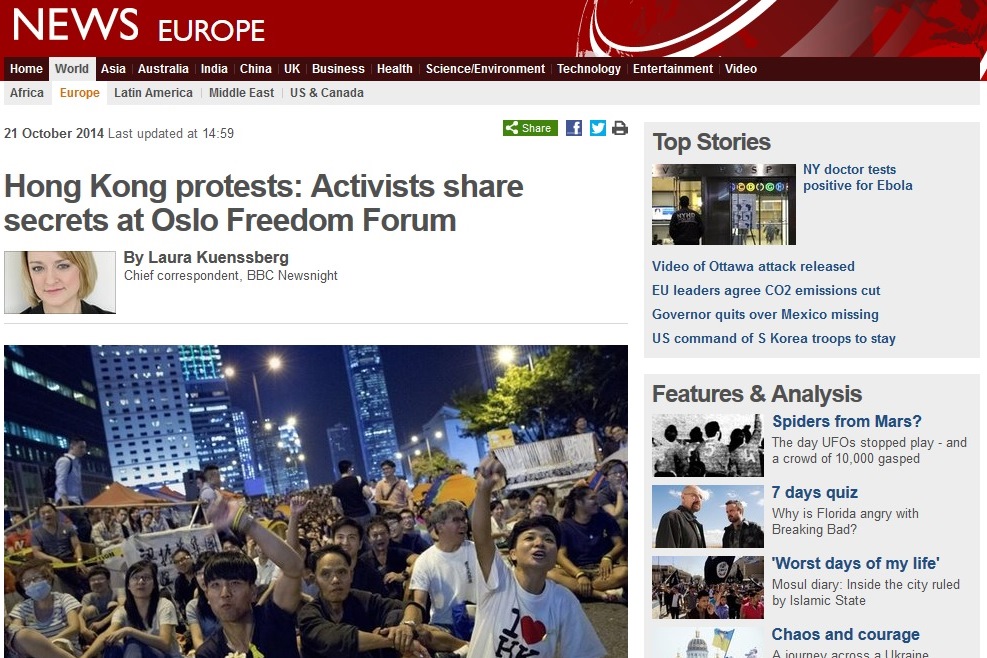
Task: Click Laura Kuenssberg's author photo
Action: click(60, 282)
